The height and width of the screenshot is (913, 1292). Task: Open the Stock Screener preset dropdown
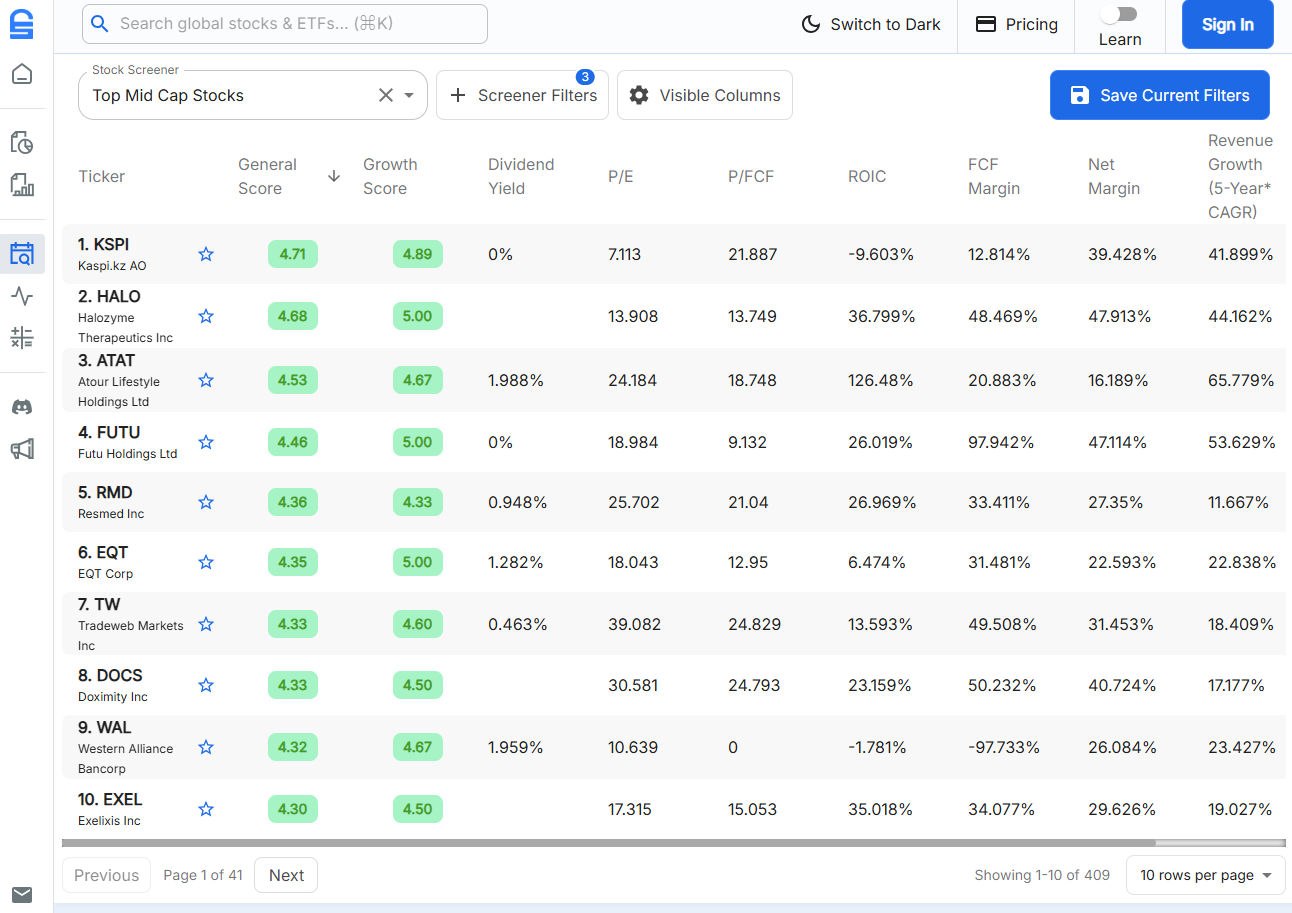click(x=409, y=95)
